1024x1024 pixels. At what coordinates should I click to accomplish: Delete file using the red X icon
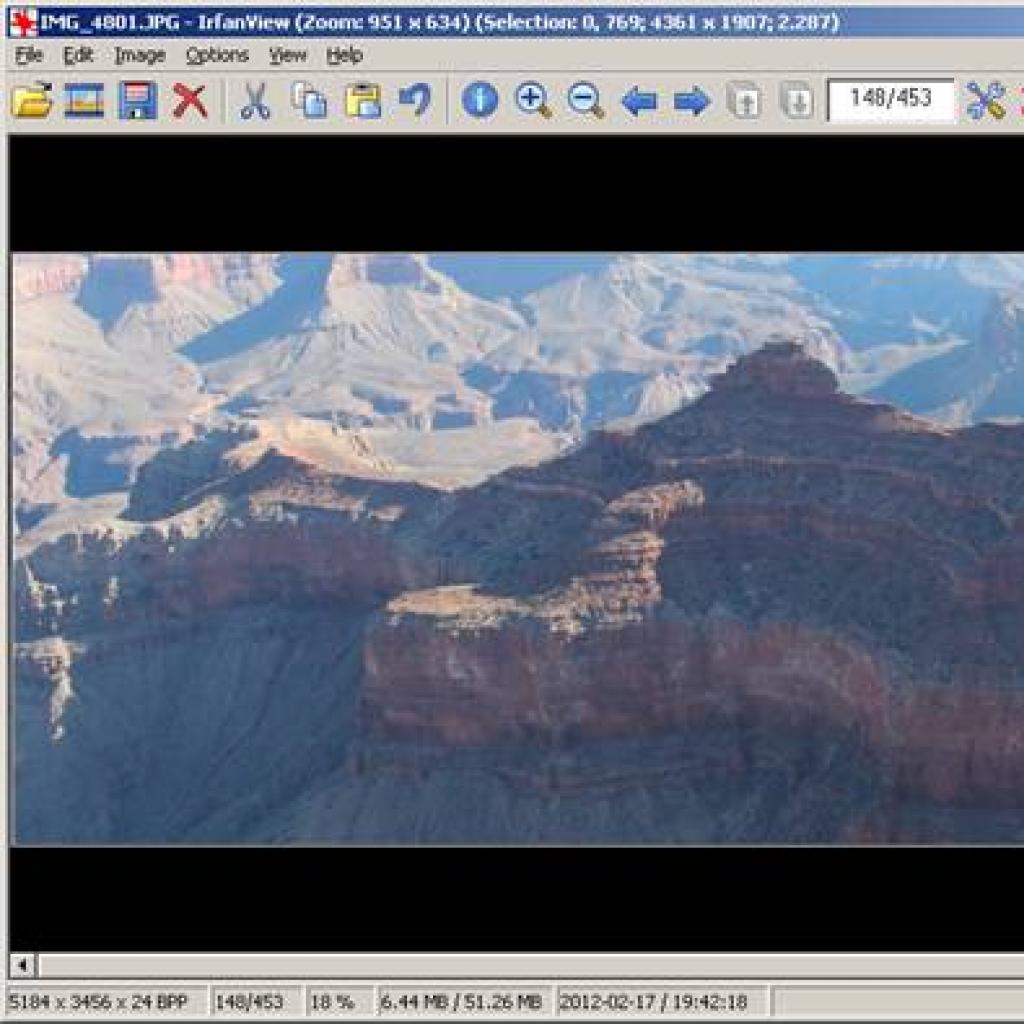pos(190,101)
